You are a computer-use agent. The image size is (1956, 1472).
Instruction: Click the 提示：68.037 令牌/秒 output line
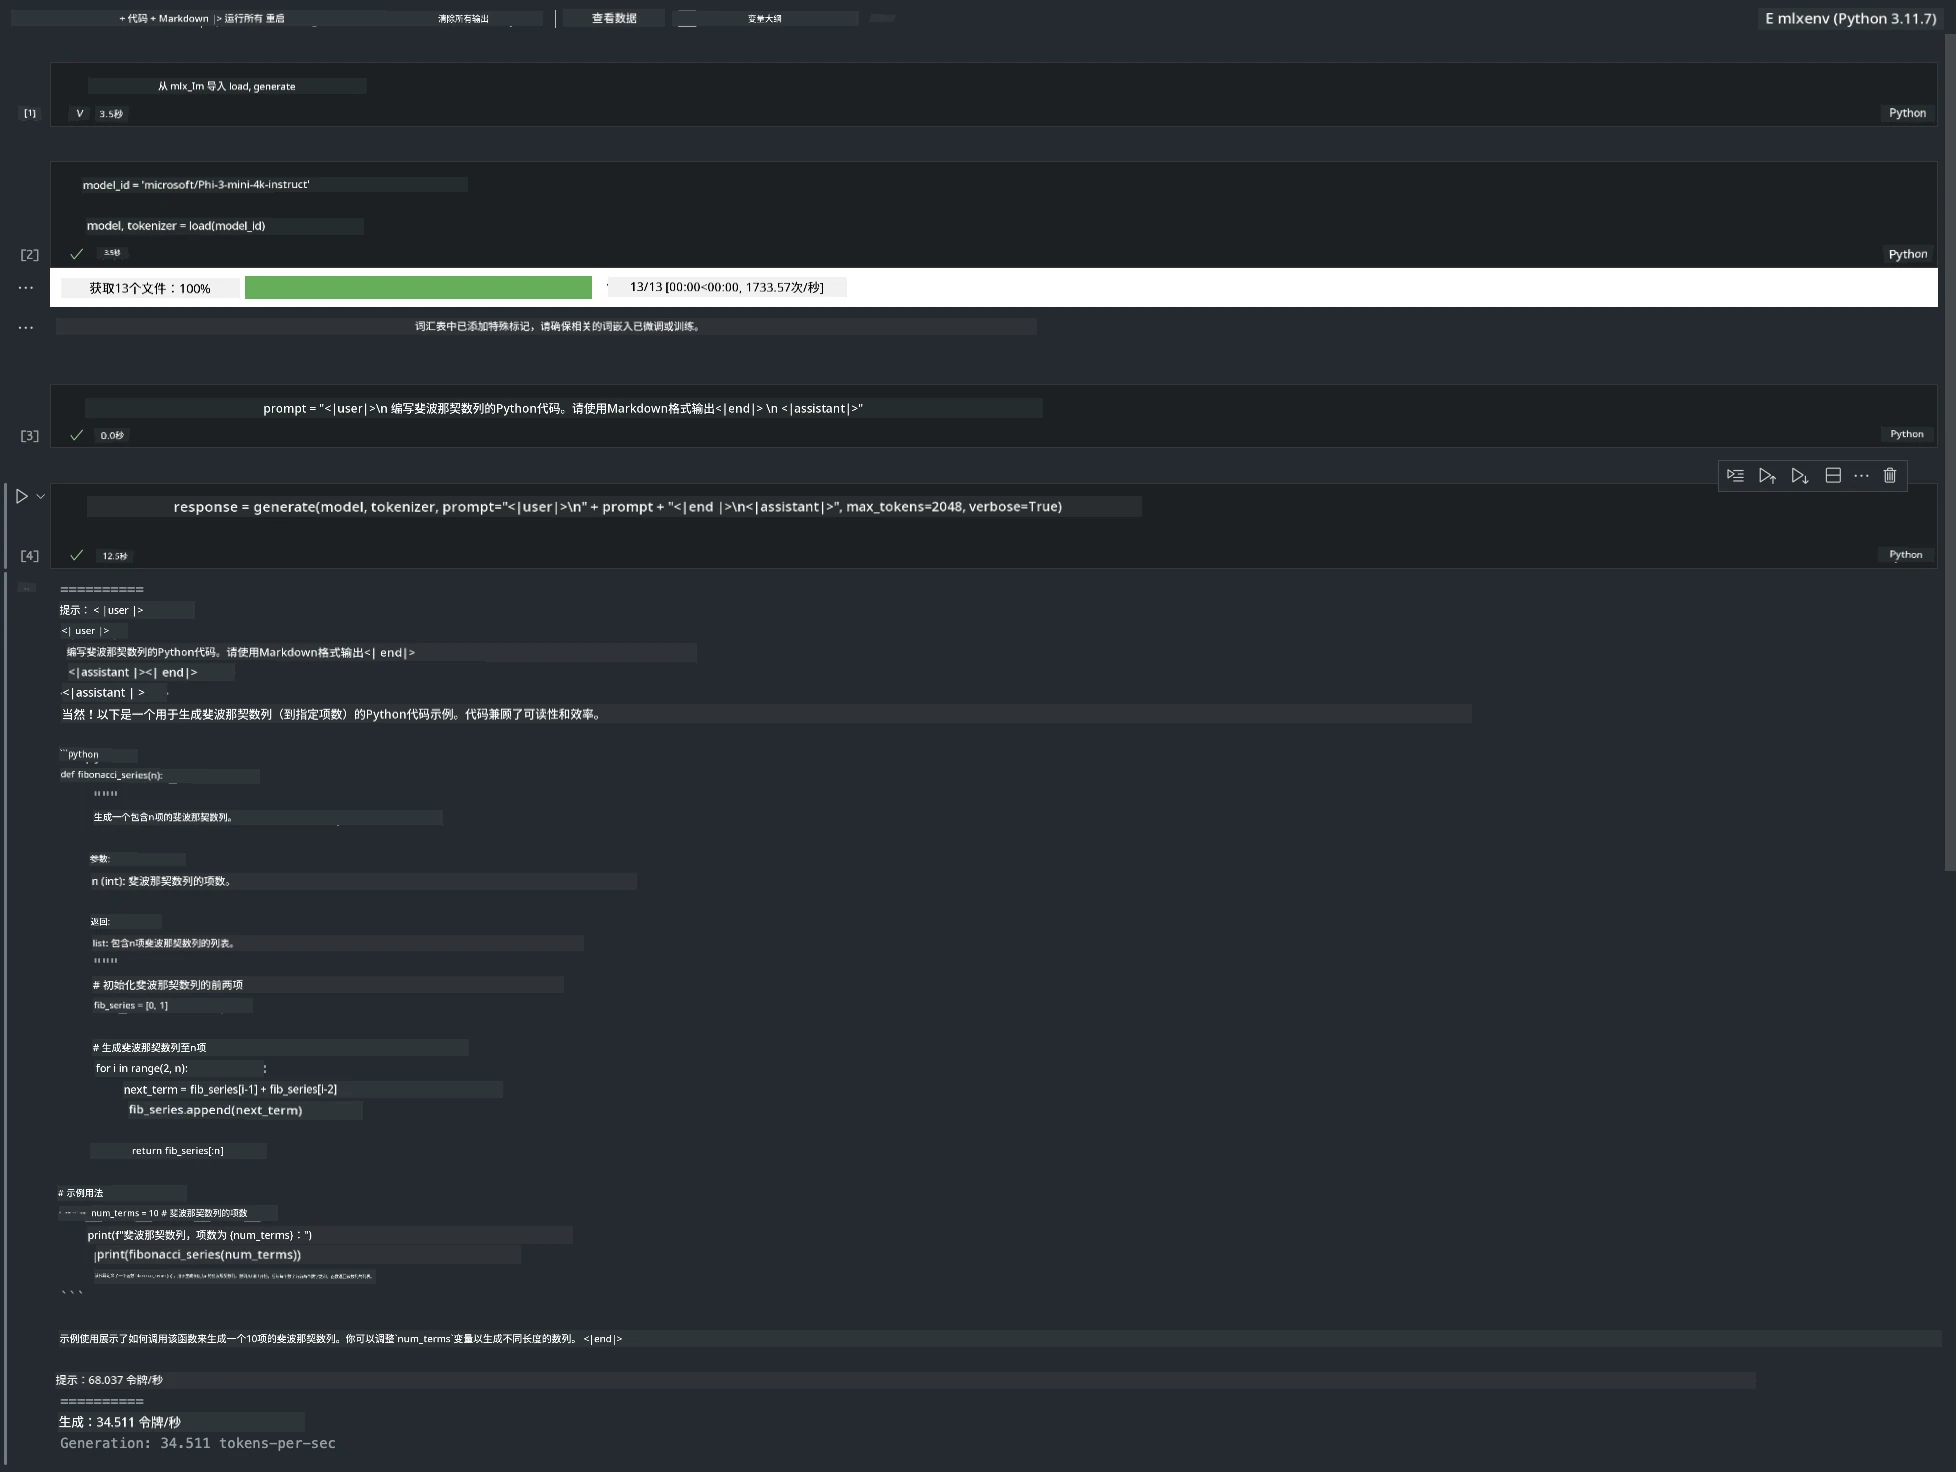coord(109,1380)
